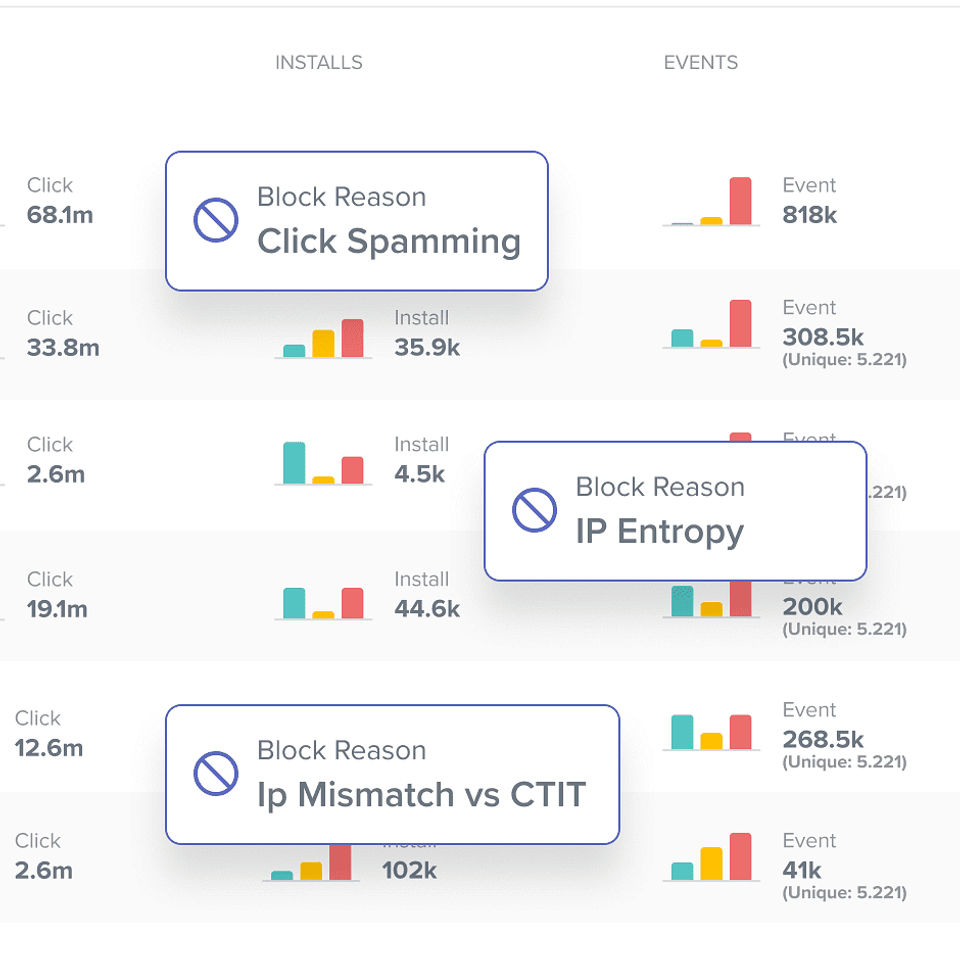Click the Ip Mismatch vs CTIT text
Screen dimensions: 960x960
[x=421, y=795]
